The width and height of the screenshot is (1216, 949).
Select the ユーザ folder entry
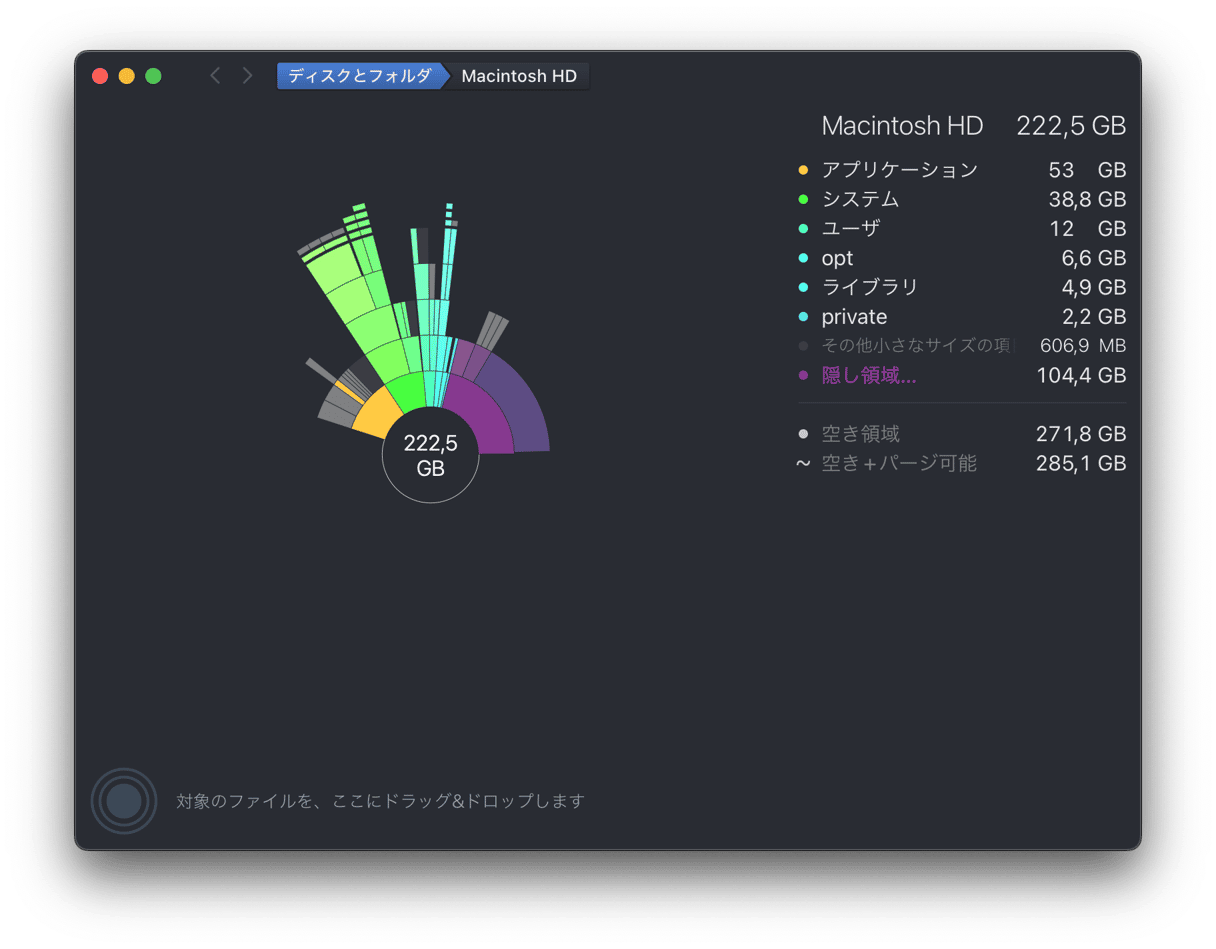coord(850,229)
